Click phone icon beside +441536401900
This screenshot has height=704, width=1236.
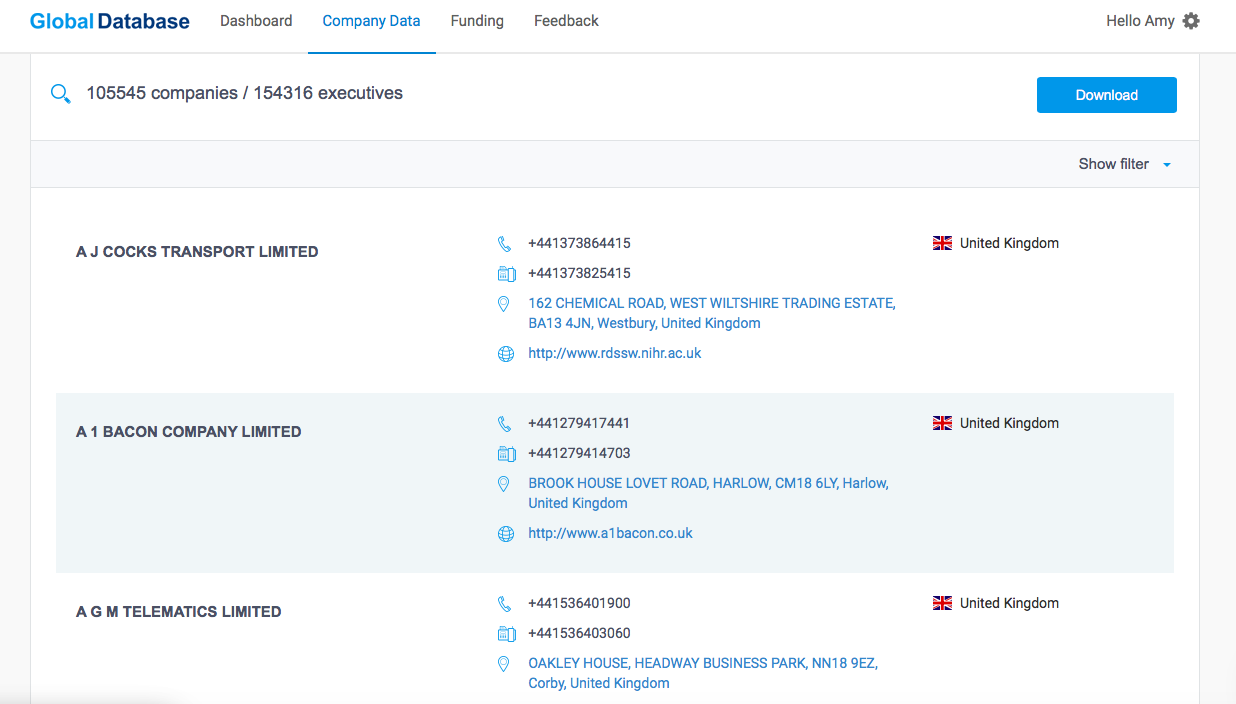click(505, 603)
